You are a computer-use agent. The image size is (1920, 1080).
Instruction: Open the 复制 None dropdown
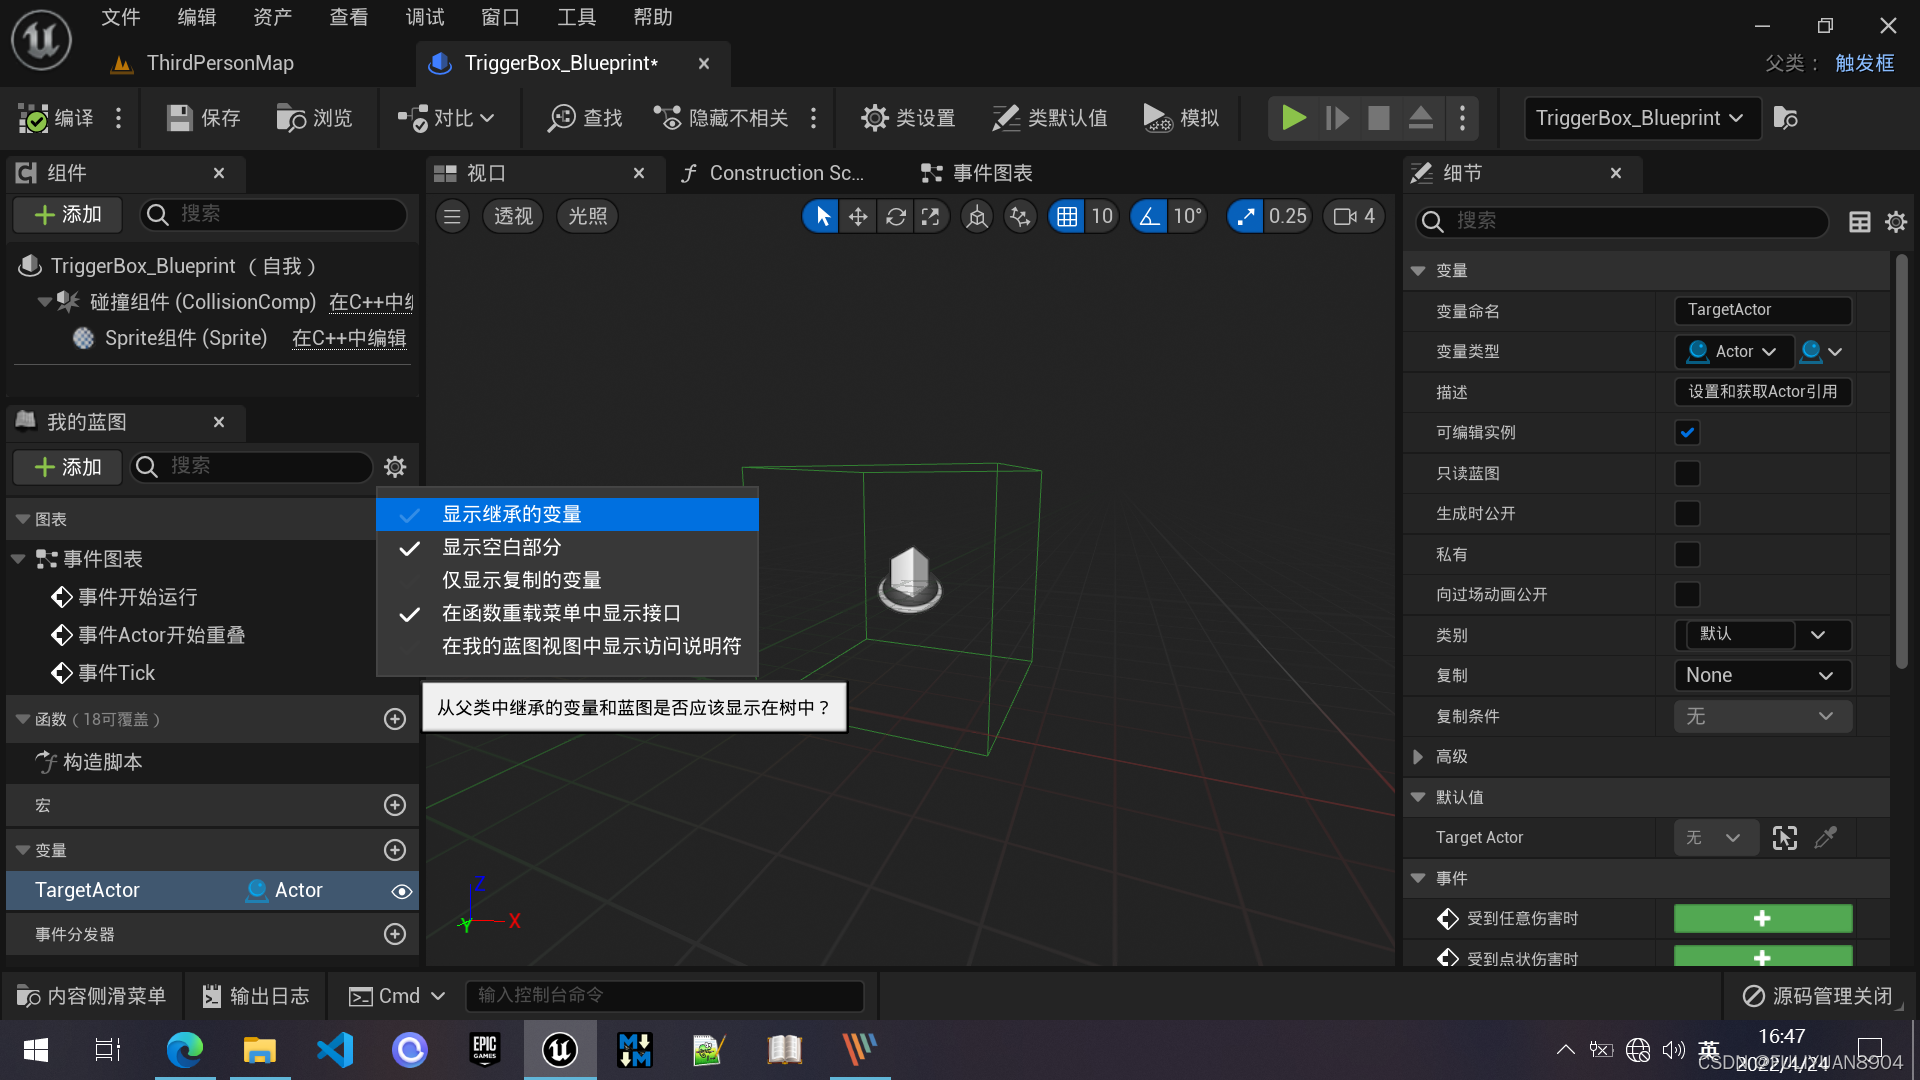[1761, 676]
